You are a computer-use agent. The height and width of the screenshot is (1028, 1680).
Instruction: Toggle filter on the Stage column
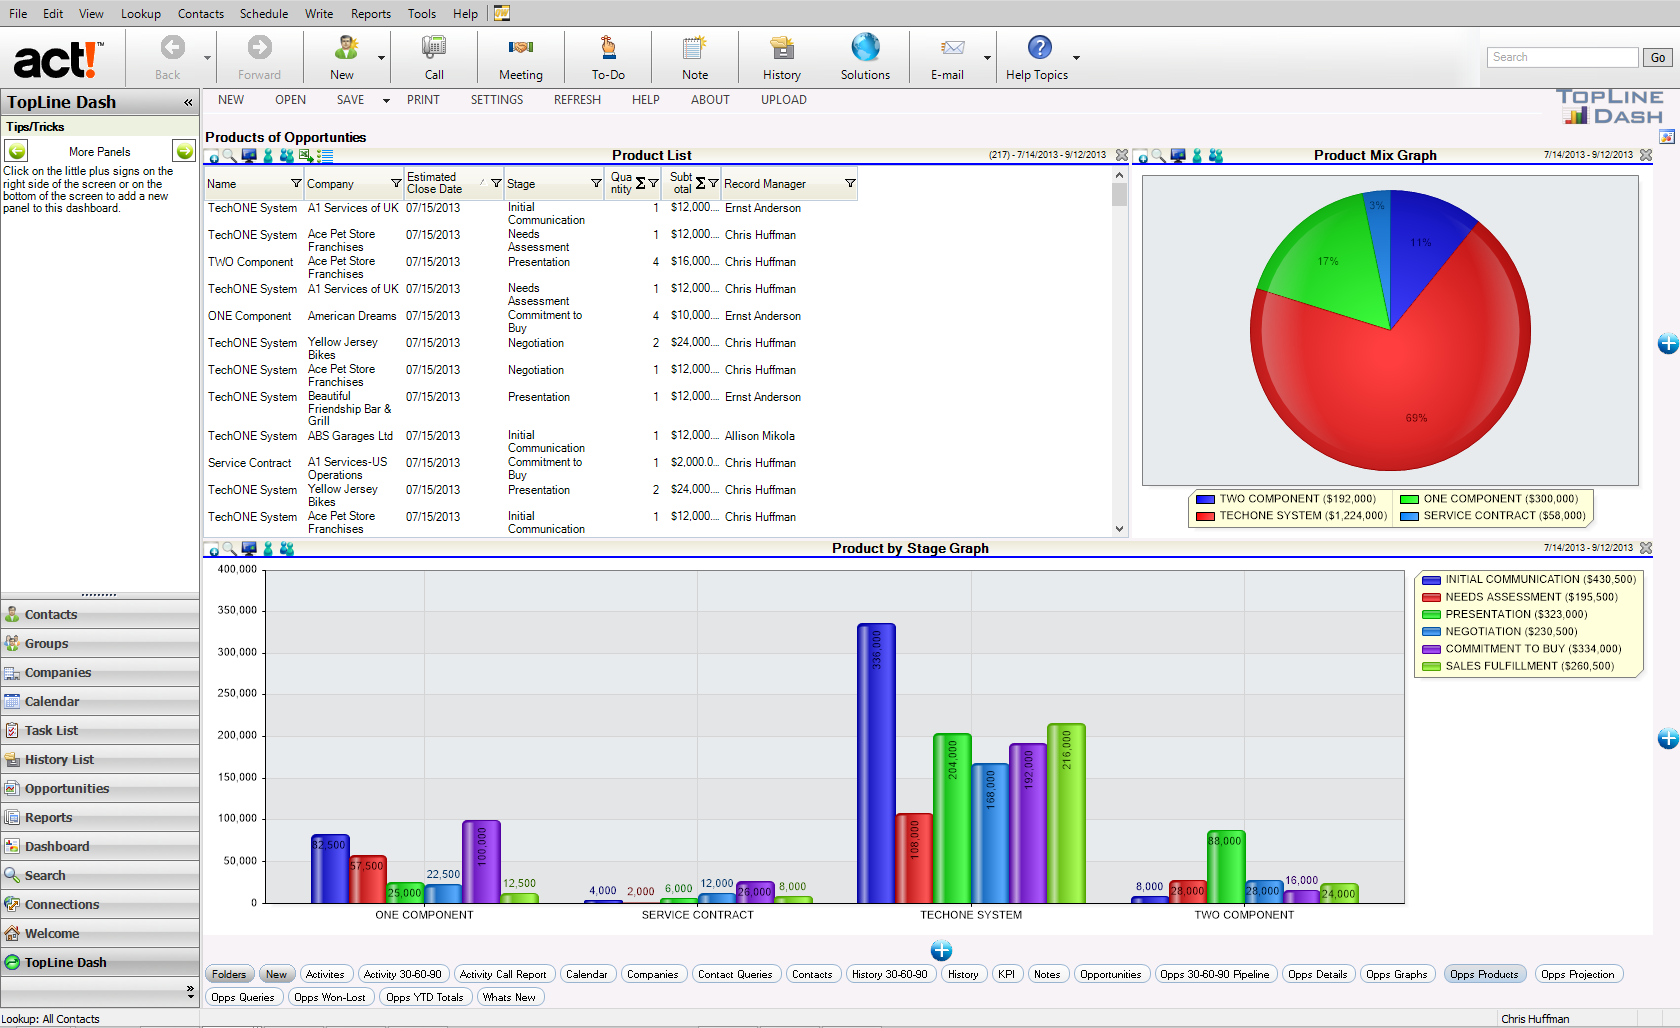[596, 184]
